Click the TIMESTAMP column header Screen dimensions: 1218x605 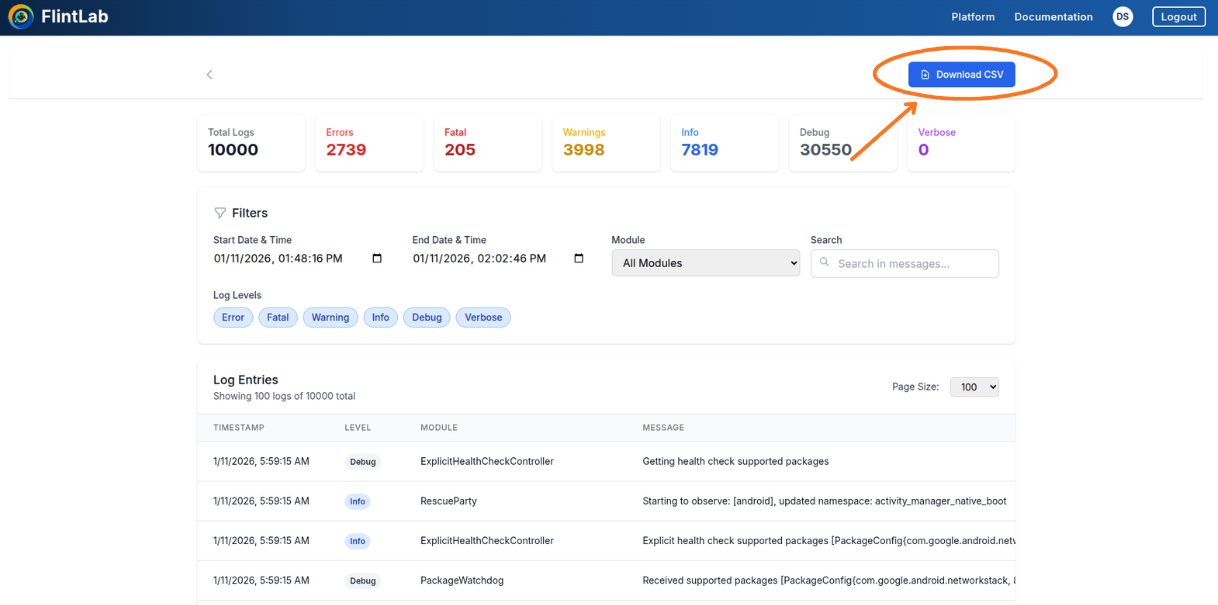point(239,428)
